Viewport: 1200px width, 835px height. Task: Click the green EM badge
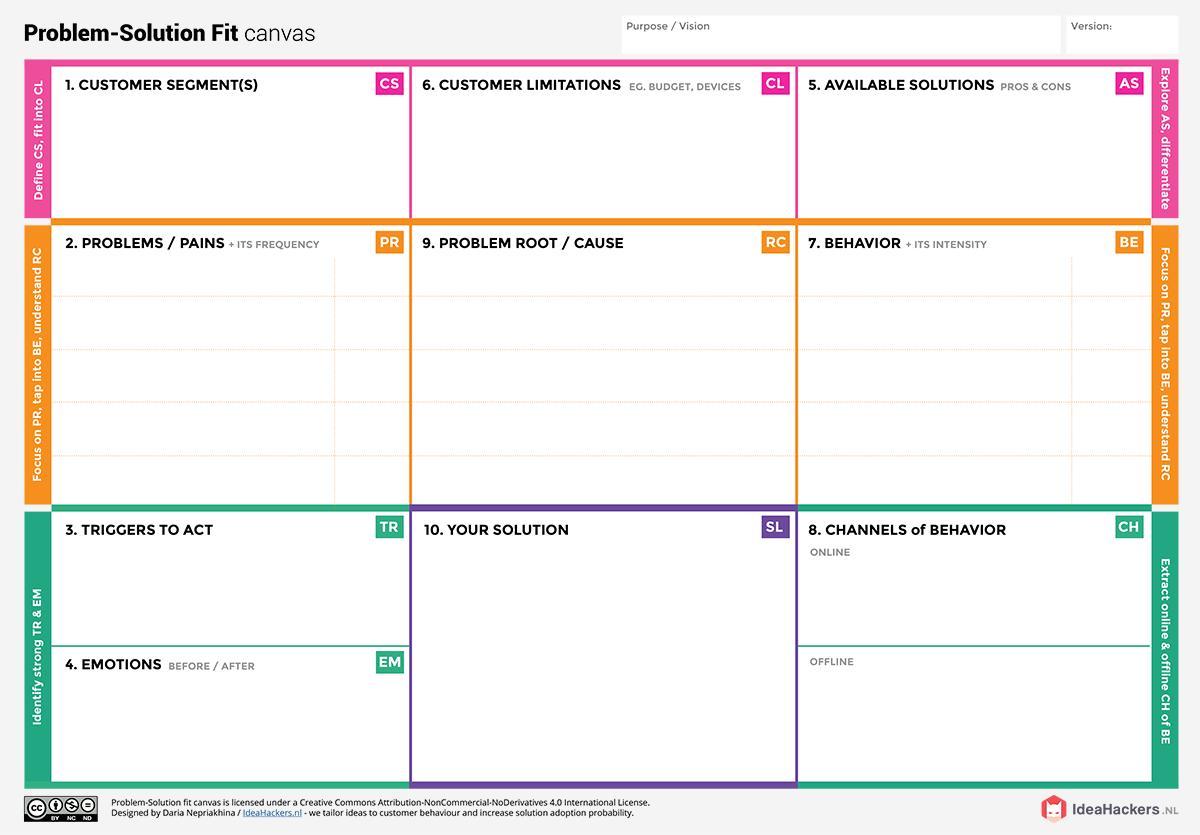coord(390,662)
